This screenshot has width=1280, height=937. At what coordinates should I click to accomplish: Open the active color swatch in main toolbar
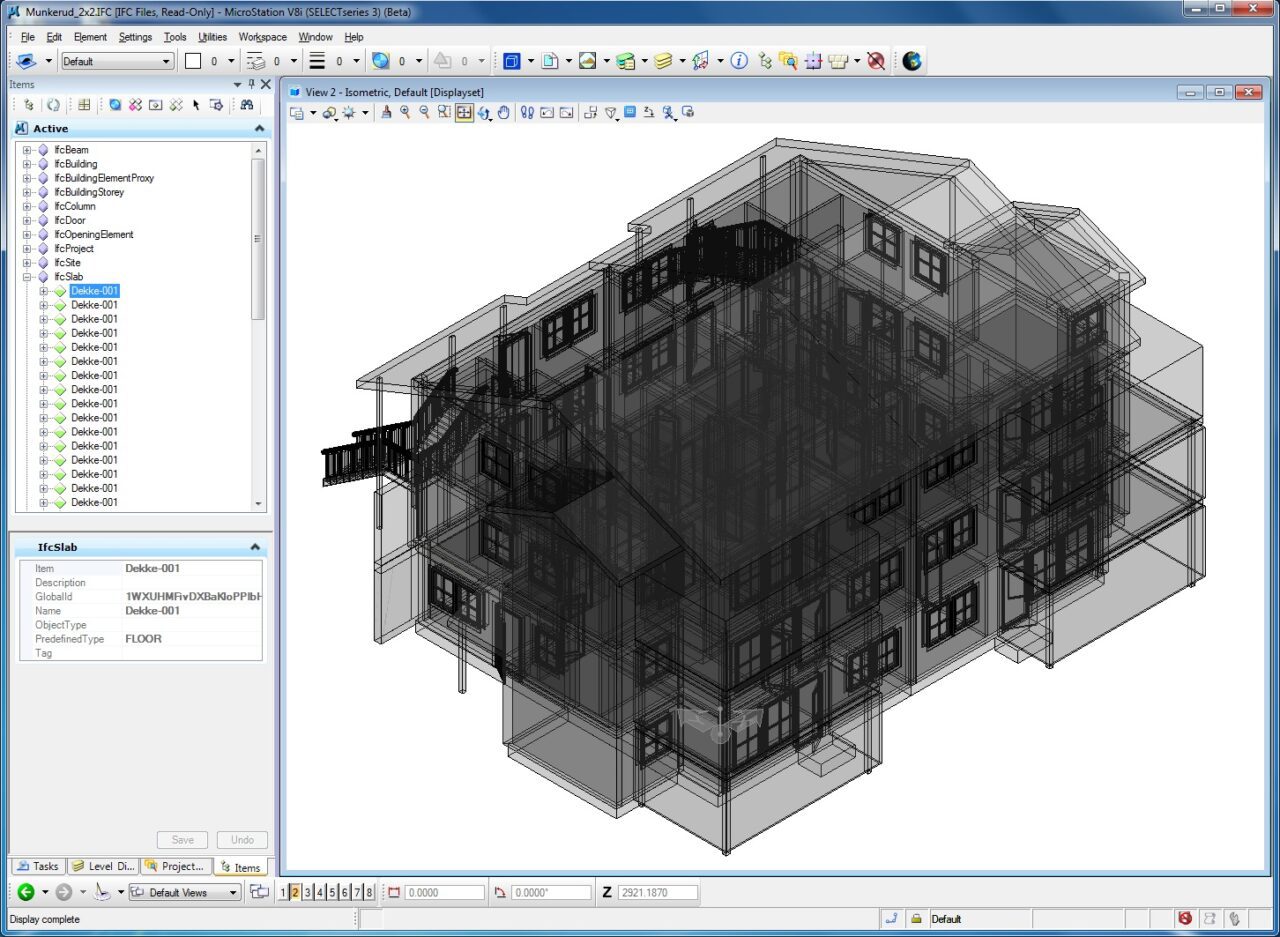click(193, 61)
